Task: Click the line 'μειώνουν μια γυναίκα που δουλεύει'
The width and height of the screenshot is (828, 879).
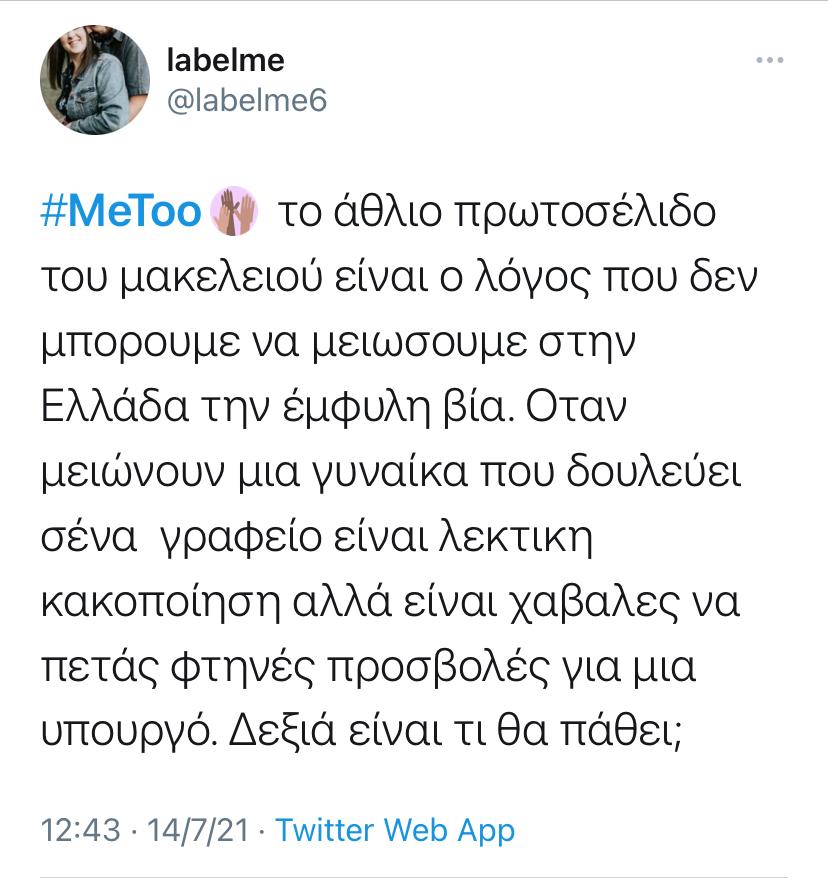Action: 391,473
